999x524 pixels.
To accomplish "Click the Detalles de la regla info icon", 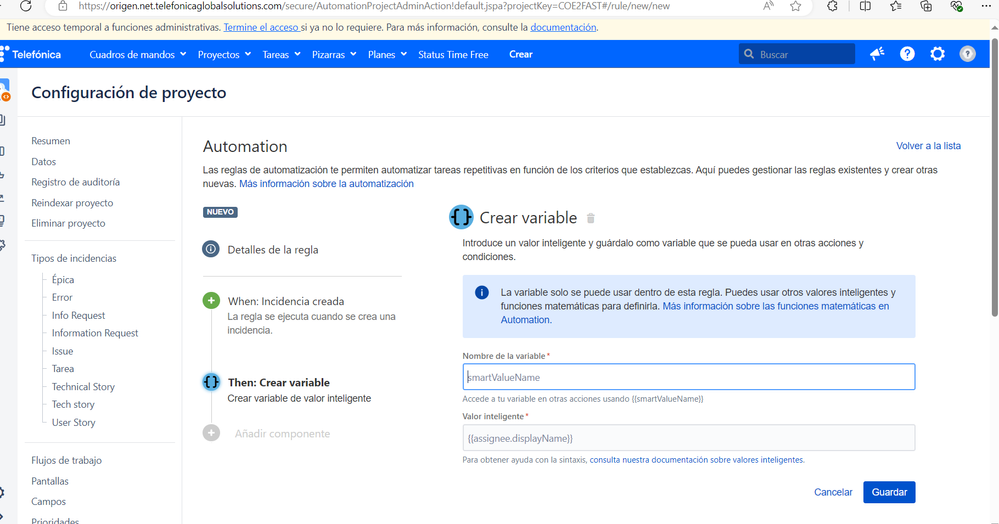I will click(211, 249).
